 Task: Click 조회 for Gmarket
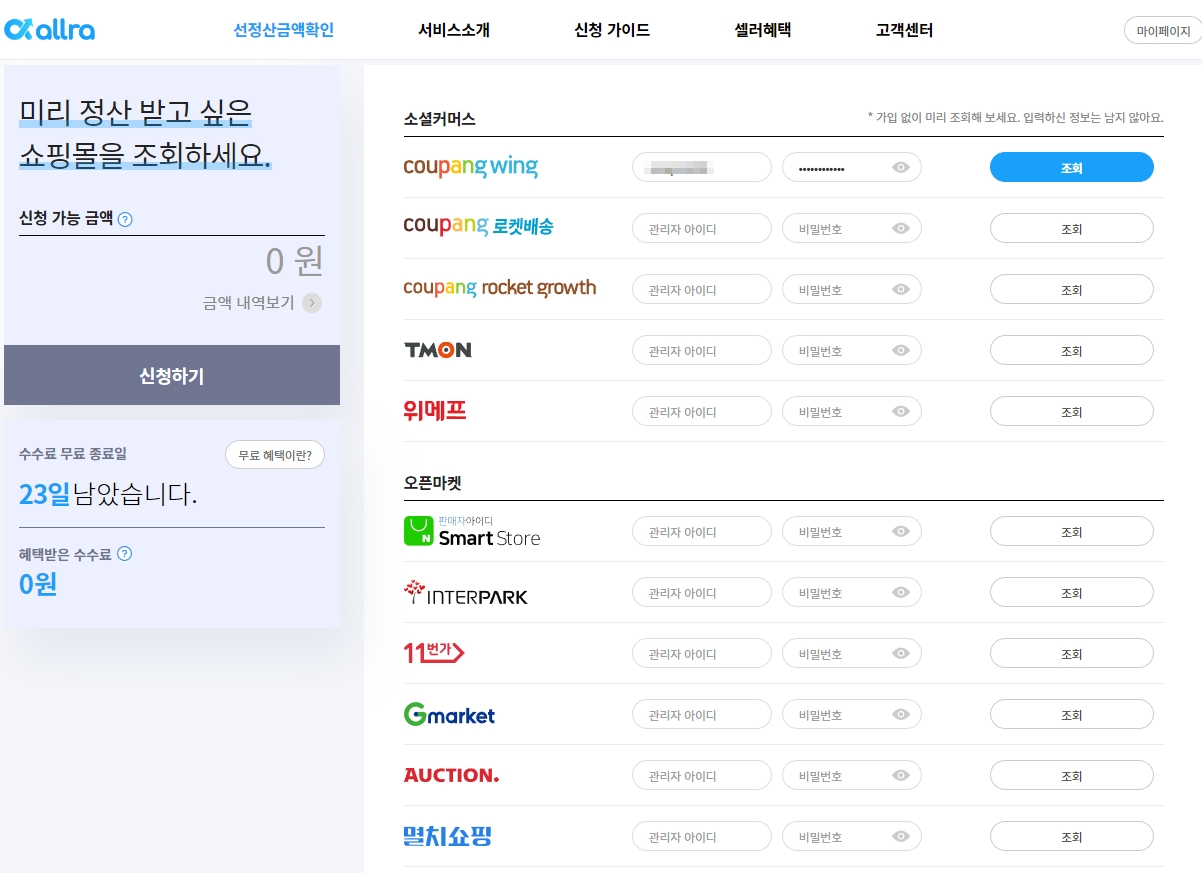pos(1071,715)
